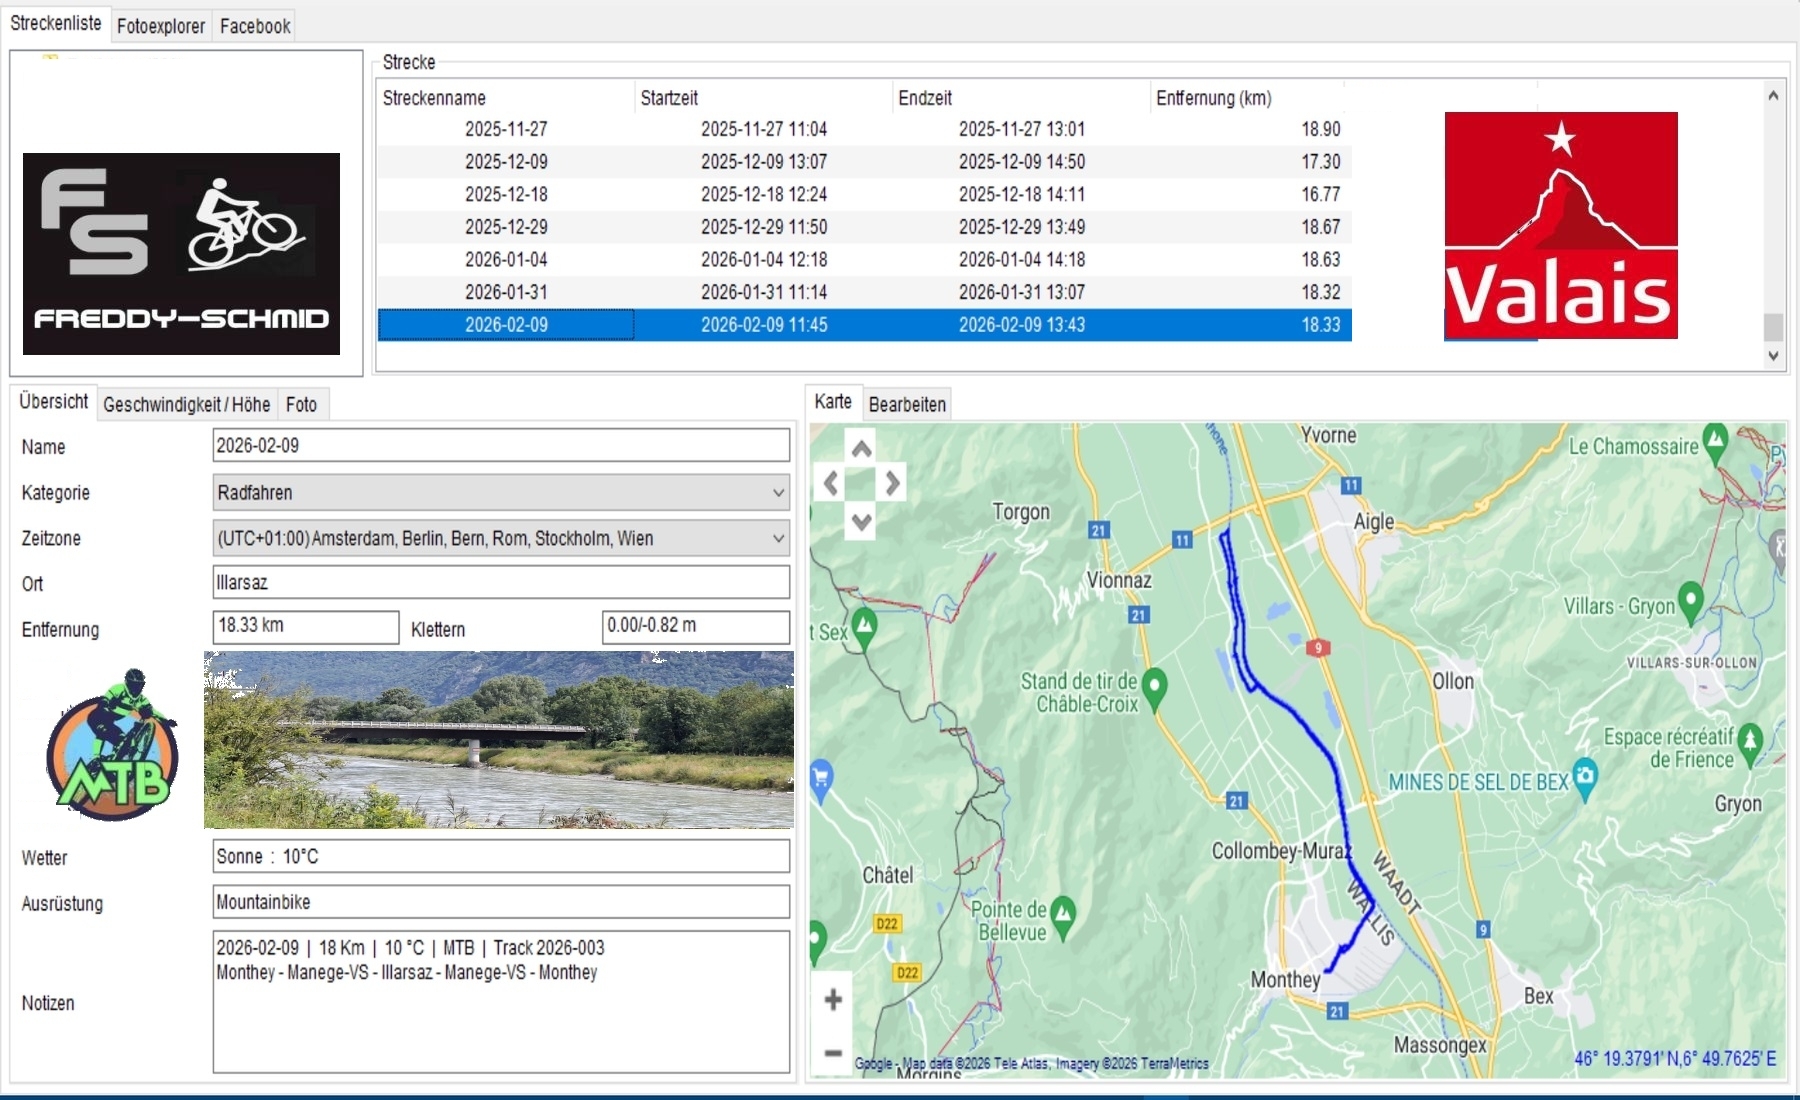Switch to the Bearbeiten map tab
This screenshot has height=1100, width=1800.
[907, 405]
